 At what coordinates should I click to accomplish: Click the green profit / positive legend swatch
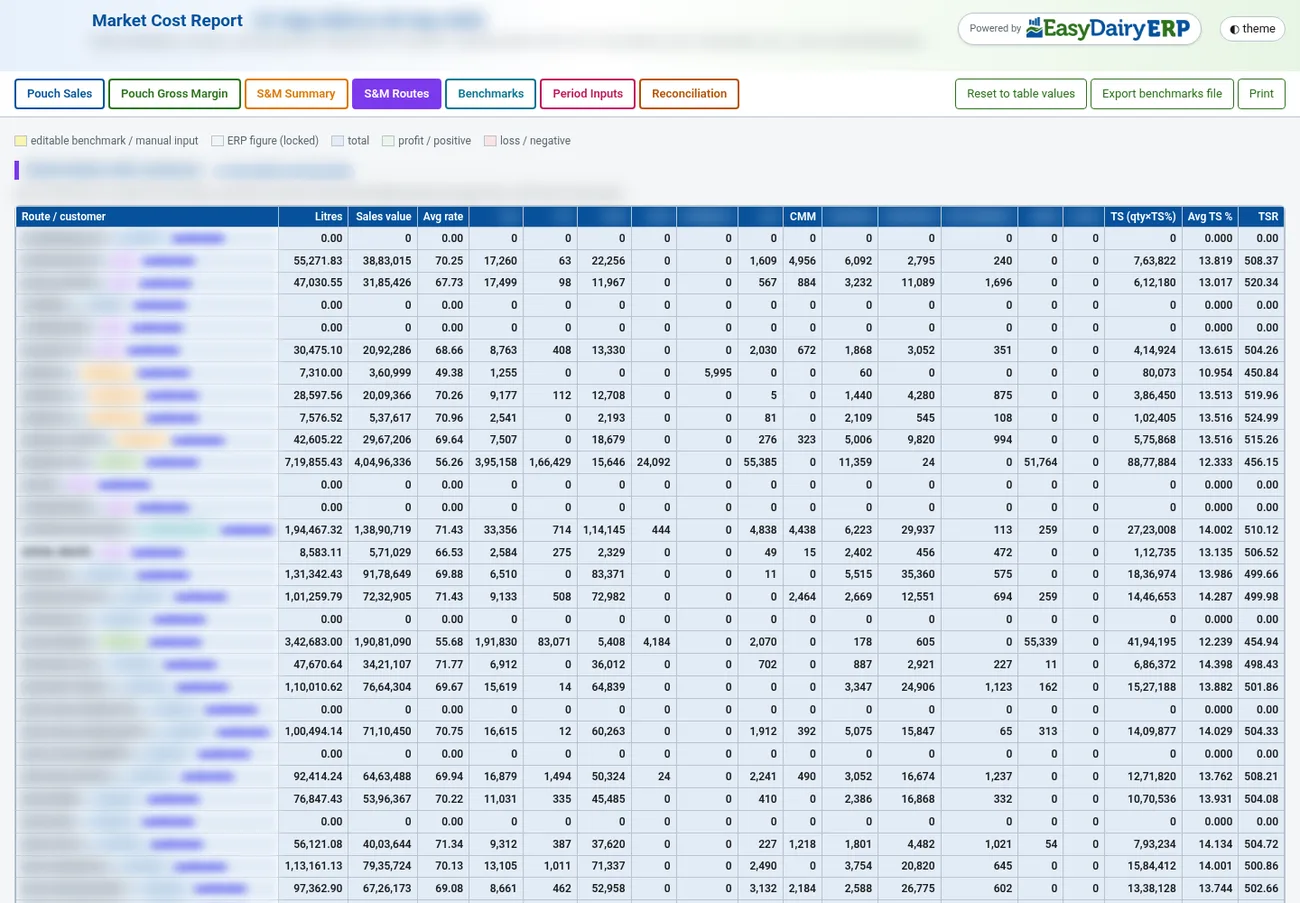388,141
